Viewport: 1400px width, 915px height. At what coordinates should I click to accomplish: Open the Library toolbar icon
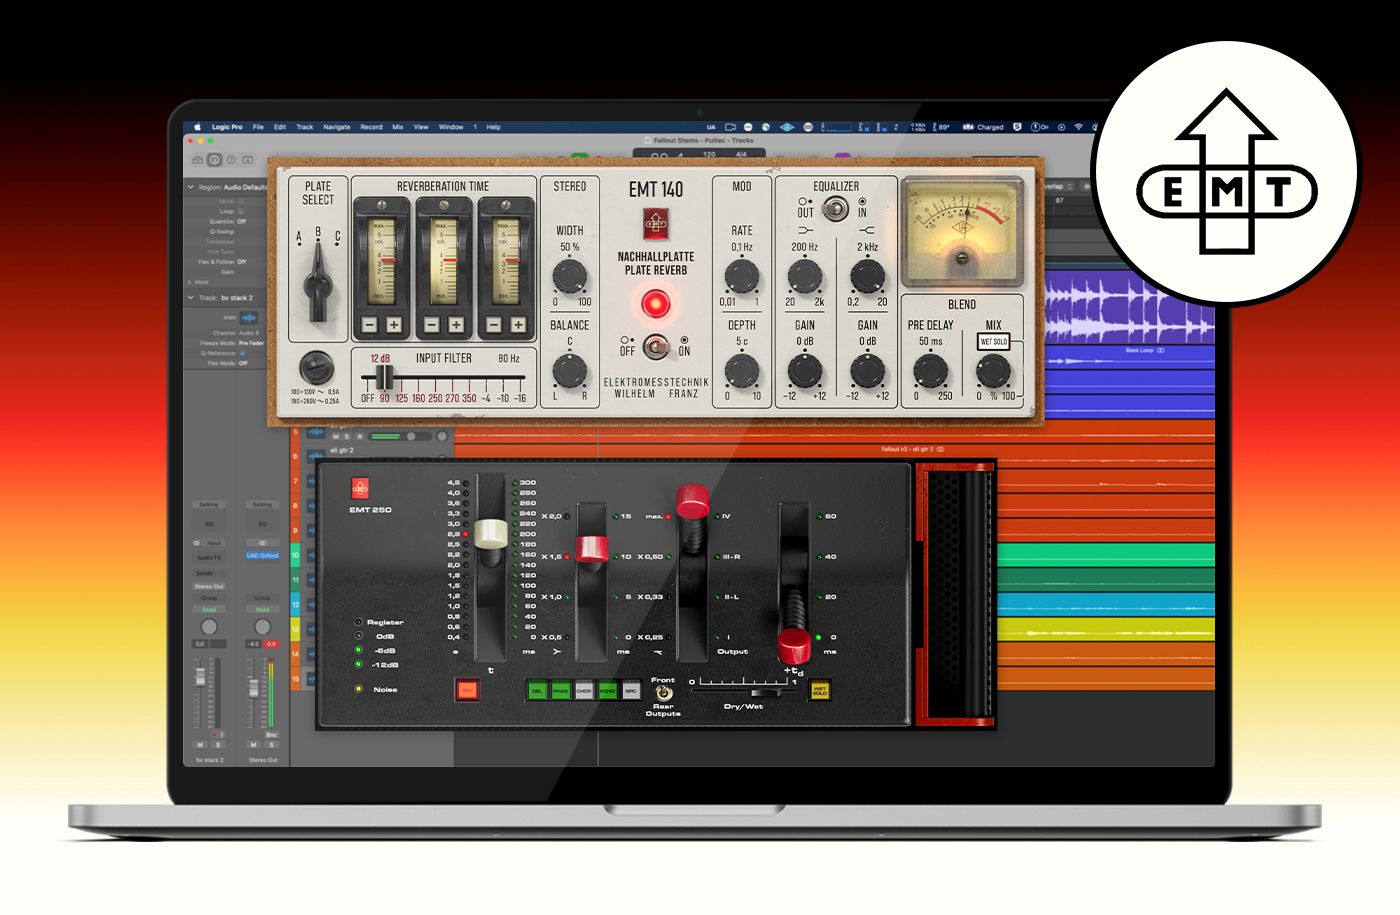(x=198, y=159)
